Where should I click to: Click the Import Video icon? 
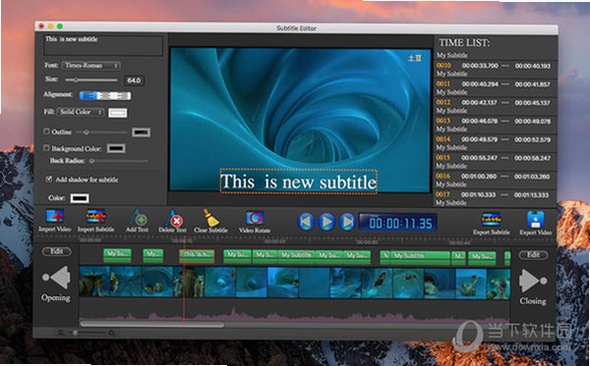pos(55,217)
